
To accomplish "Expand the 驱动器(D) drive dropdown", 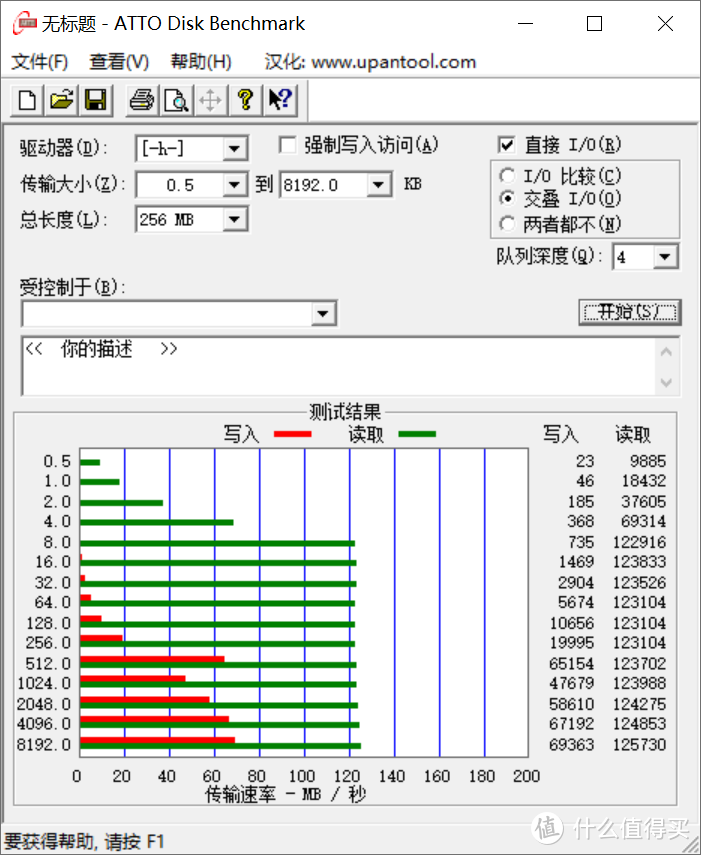I will (234, 148).
